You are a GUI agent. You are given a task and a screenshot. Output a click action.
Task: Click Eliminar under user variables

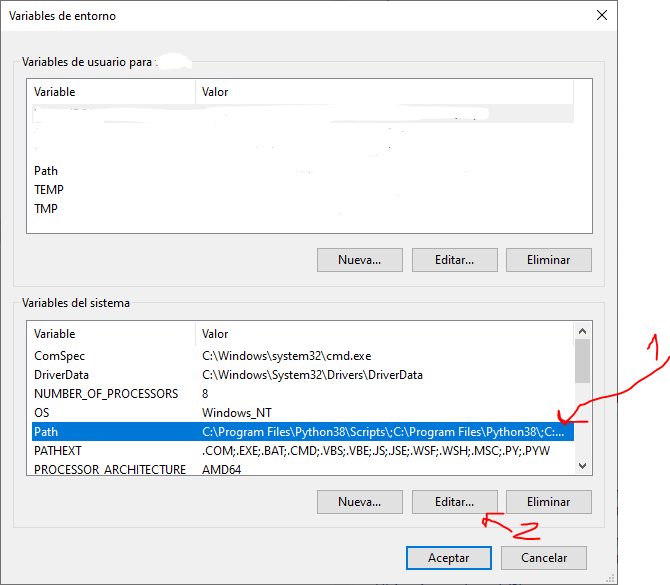pyautogui.click(x=548, y=260)
